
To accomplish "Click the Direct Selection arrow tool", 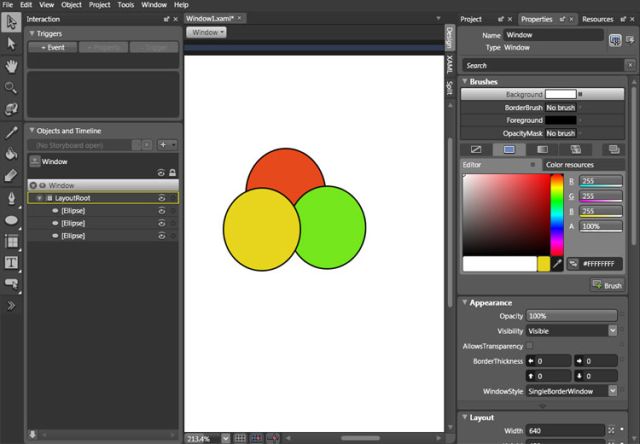I will coord(12,43).
